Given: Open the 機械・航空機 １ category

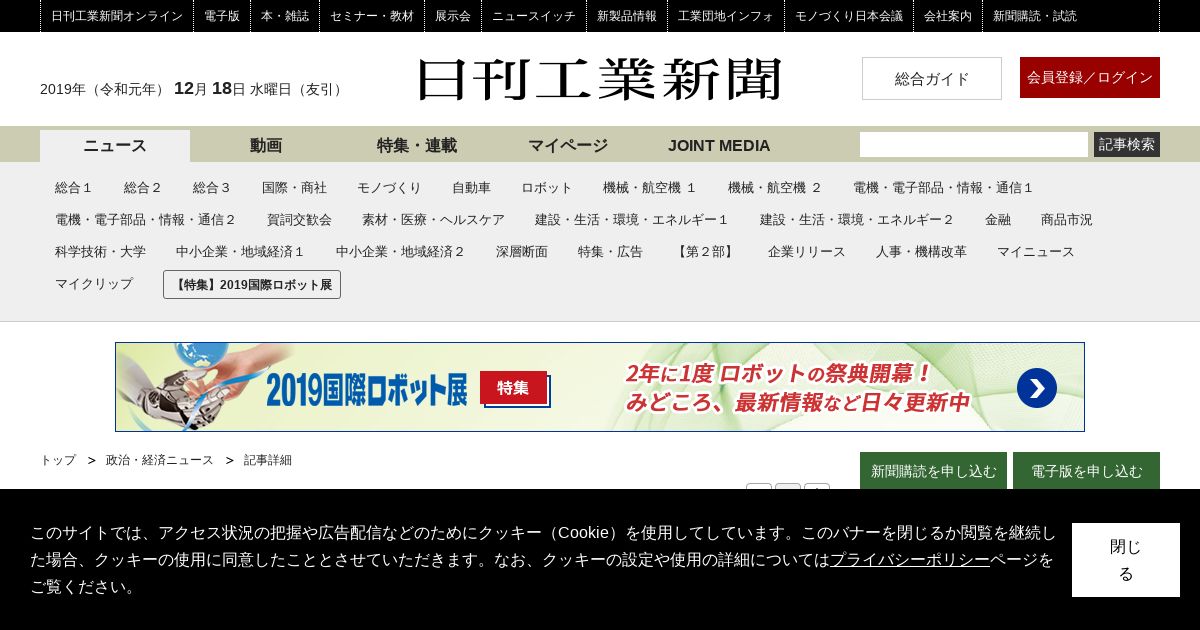Looking at the screenshot, I should (x=650, y=188).
